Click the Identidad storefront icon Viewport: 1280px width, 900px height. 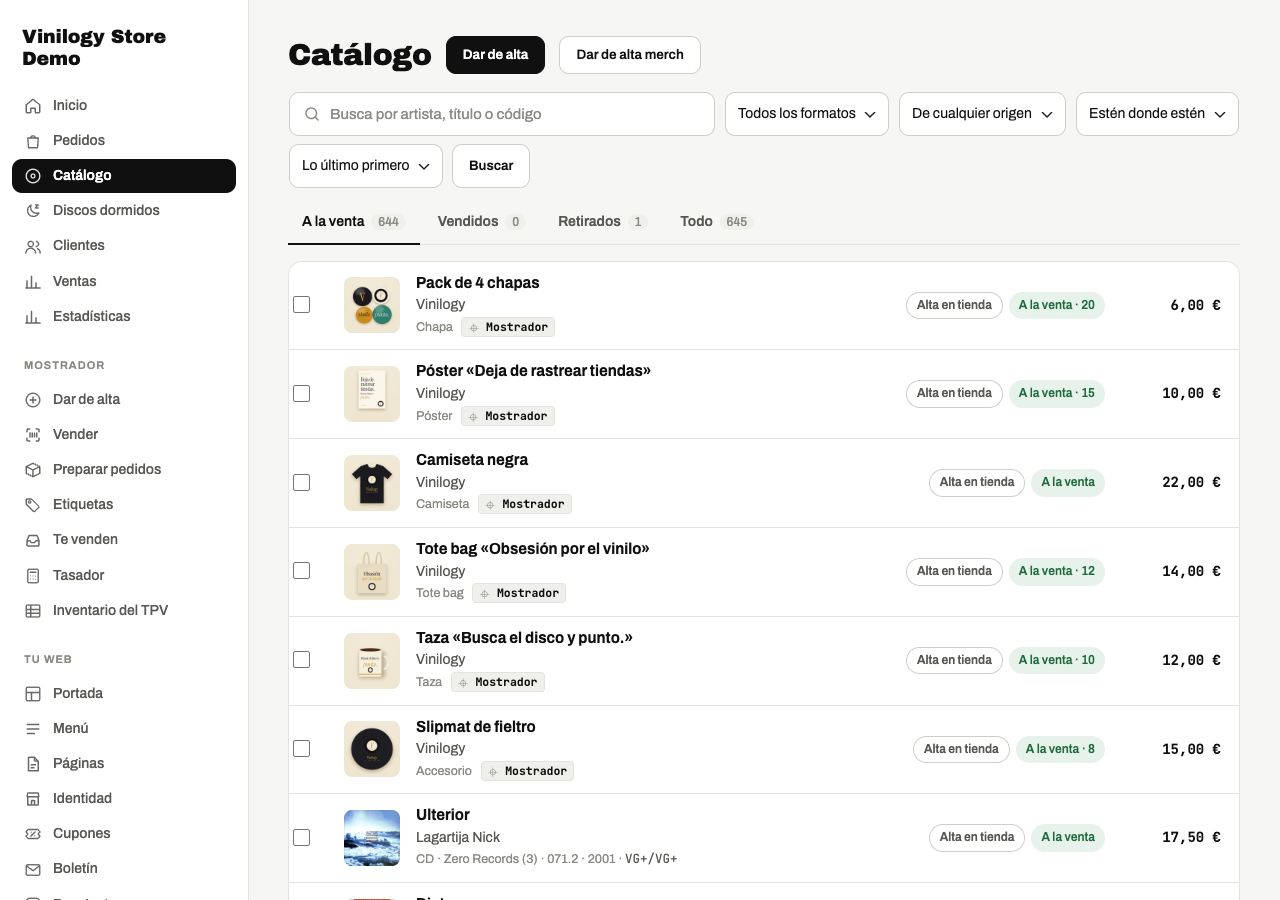click(33, 799)
